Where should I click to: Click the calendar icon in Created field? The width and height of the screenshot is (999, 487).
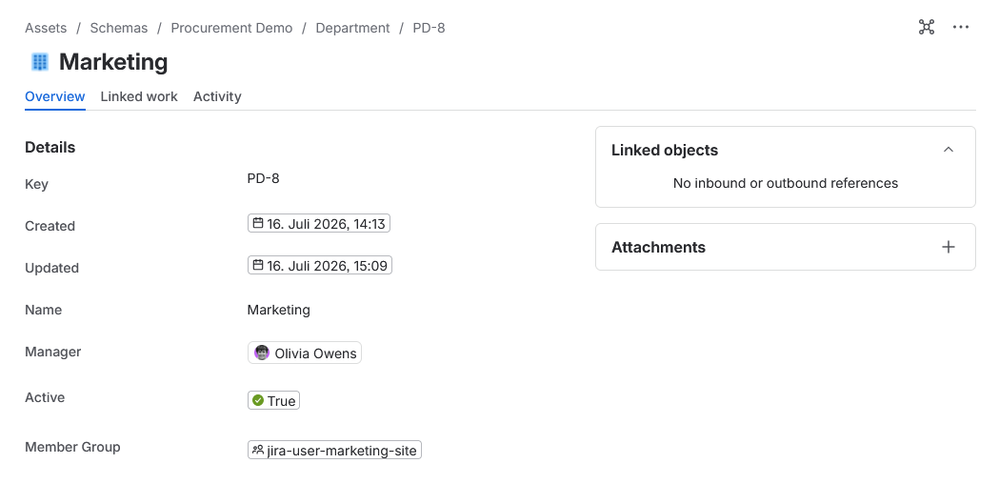258,223
